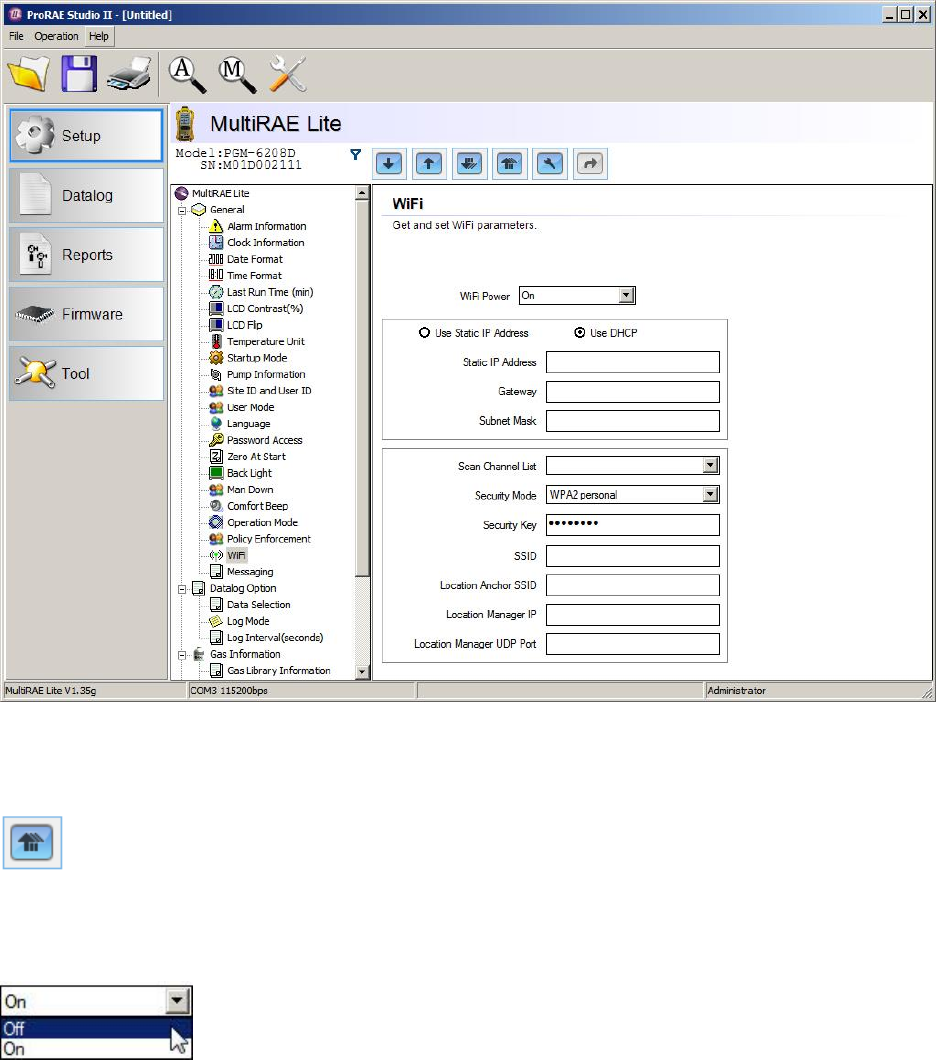
Task: Collapse the Gas Information tree node
Action: tap(182, 655)
